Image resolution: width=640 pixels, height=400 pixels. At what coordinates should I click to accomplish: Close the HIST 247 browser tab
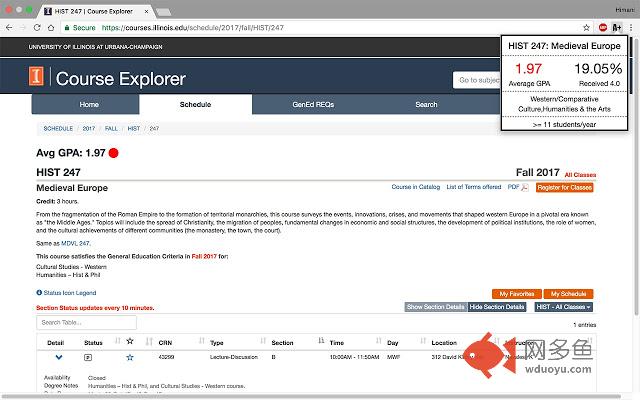pyautogui.click(x=147, y=11)
